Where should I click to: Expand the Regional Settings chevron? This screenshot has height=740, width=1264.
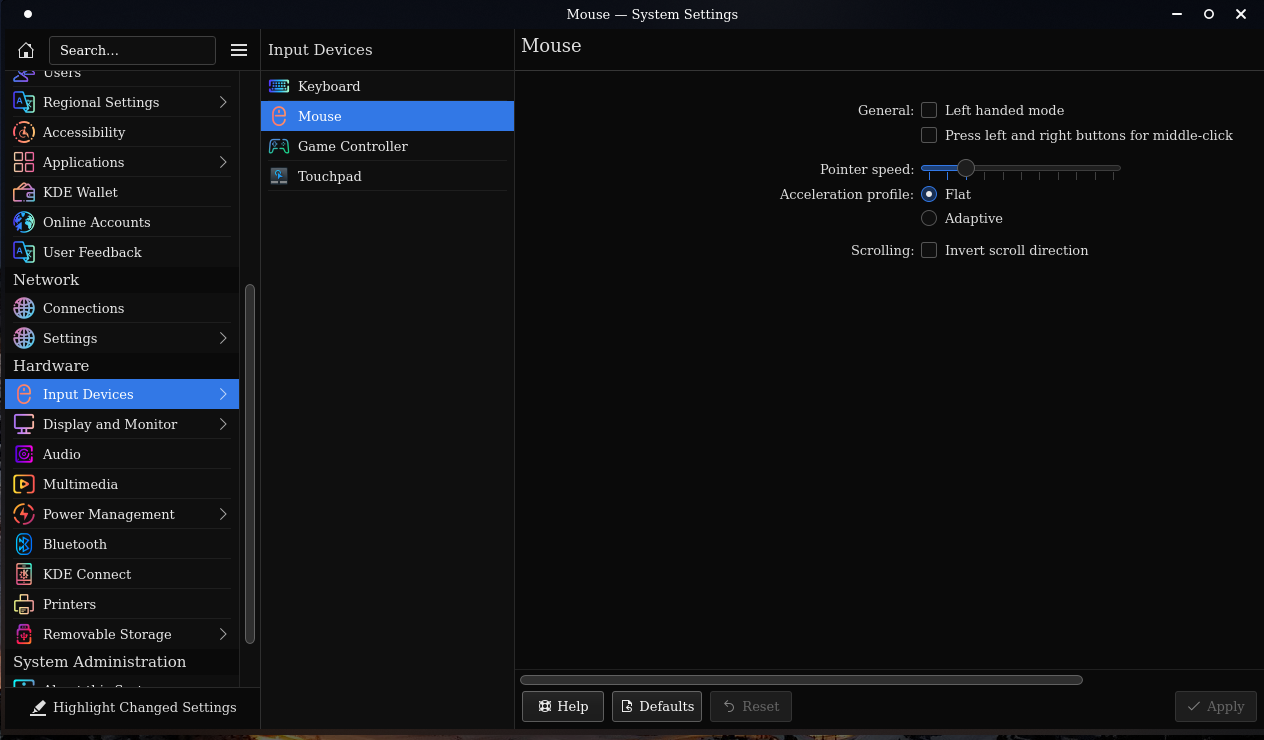(x=223, y=102)
